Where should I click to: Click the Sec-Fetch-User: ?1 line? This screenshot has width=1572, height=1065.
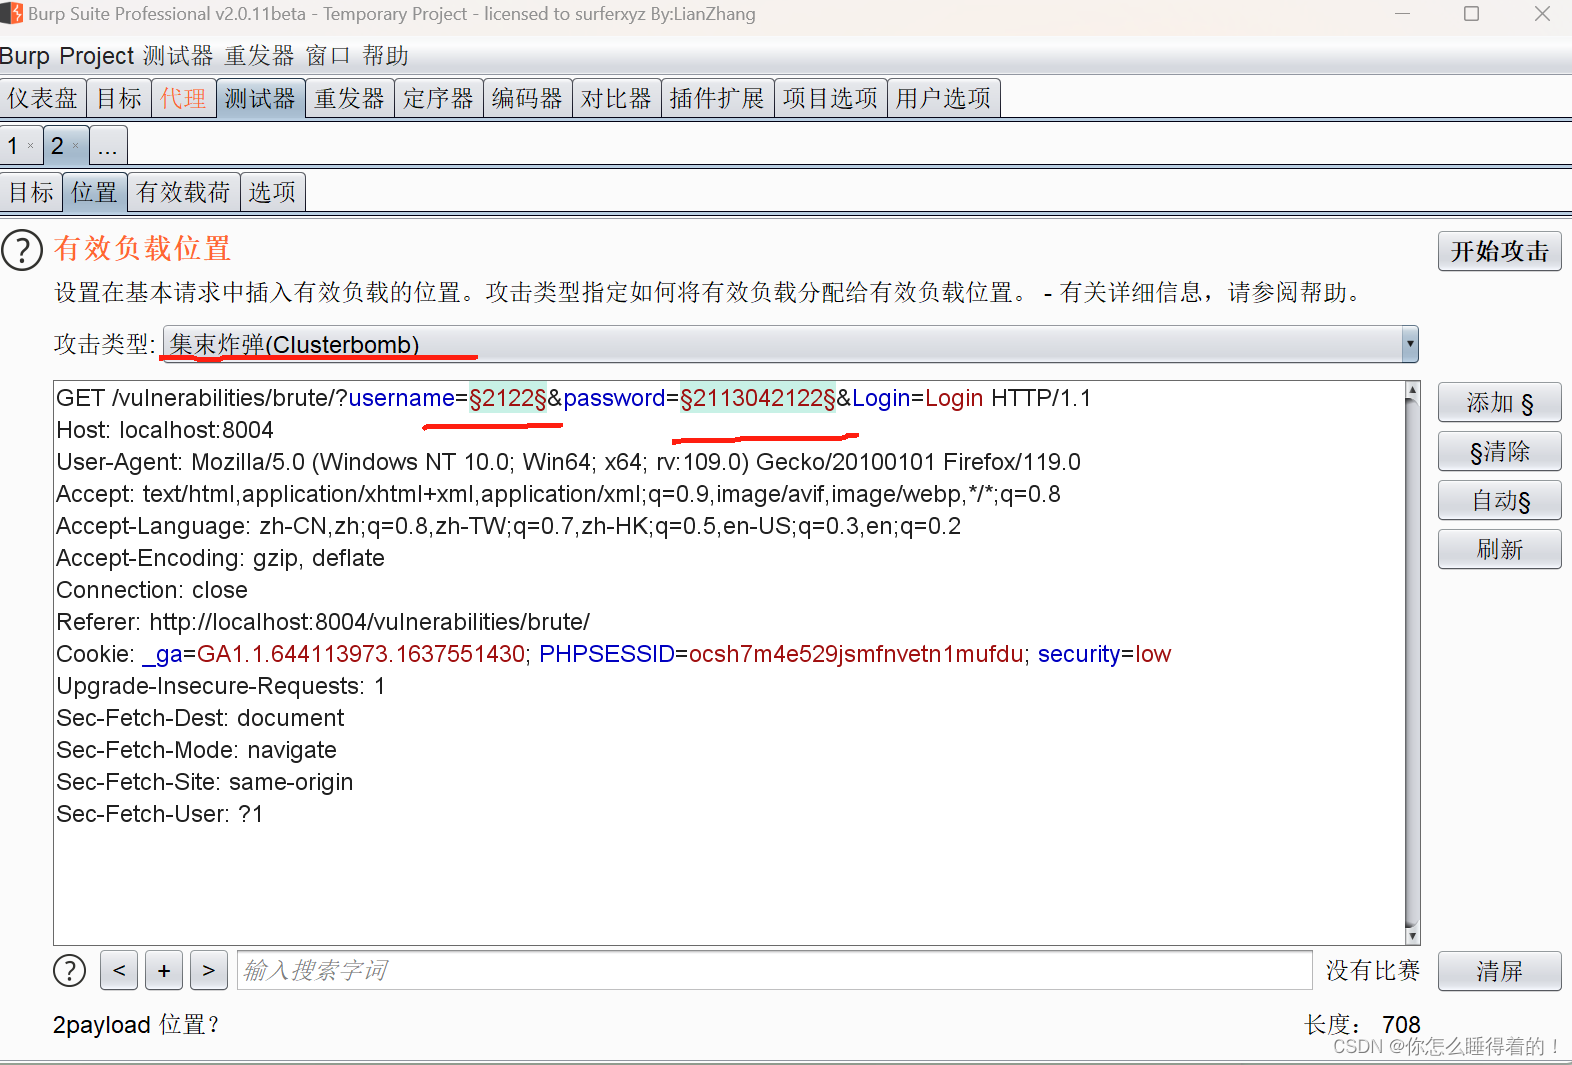click(160, 814)
